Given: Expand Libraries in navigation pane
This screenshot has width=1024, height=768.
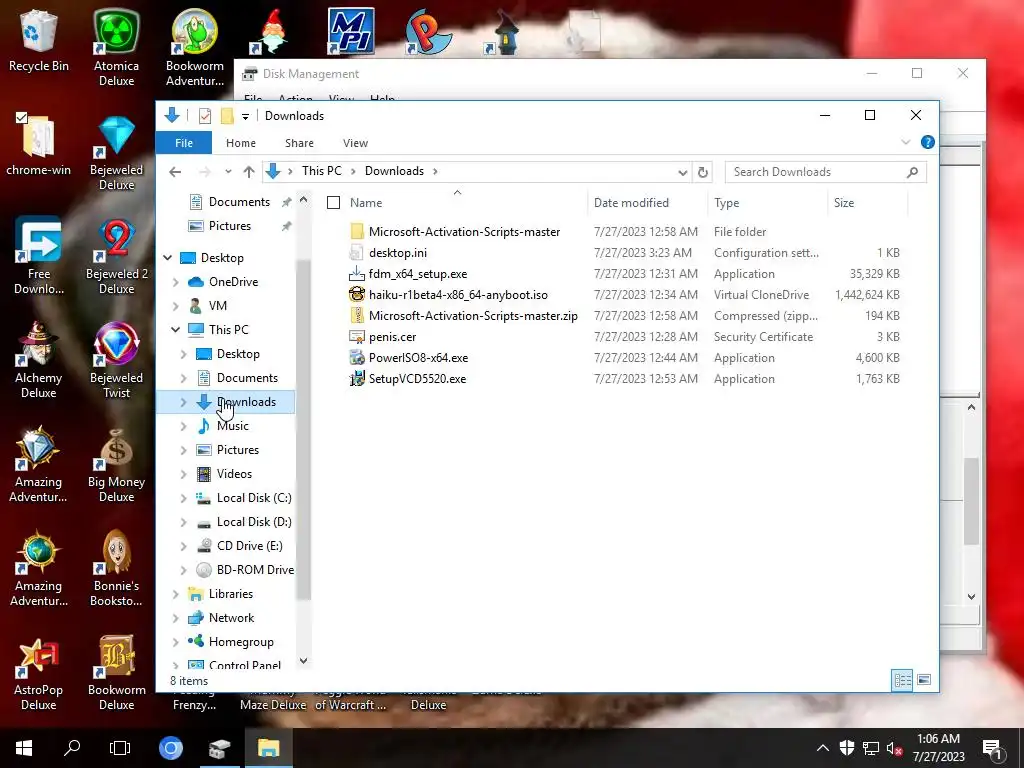Looking at the screenshot, I should click(176, 594).
